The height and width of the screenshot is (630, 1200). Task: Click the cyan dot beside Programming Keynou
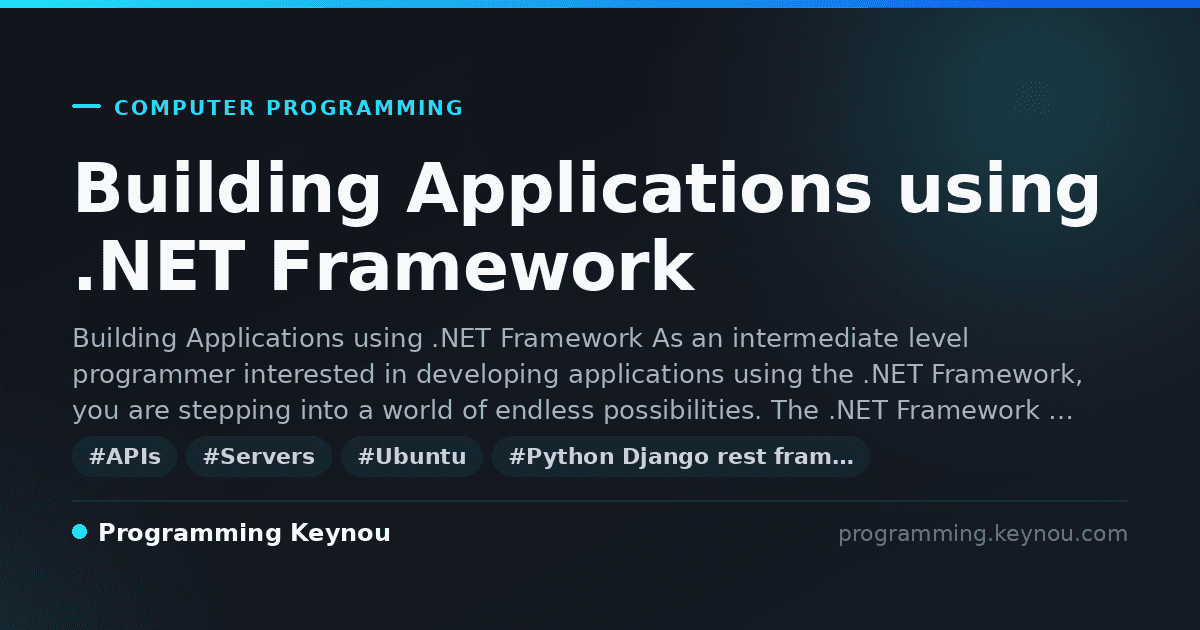tap(80, 532)
